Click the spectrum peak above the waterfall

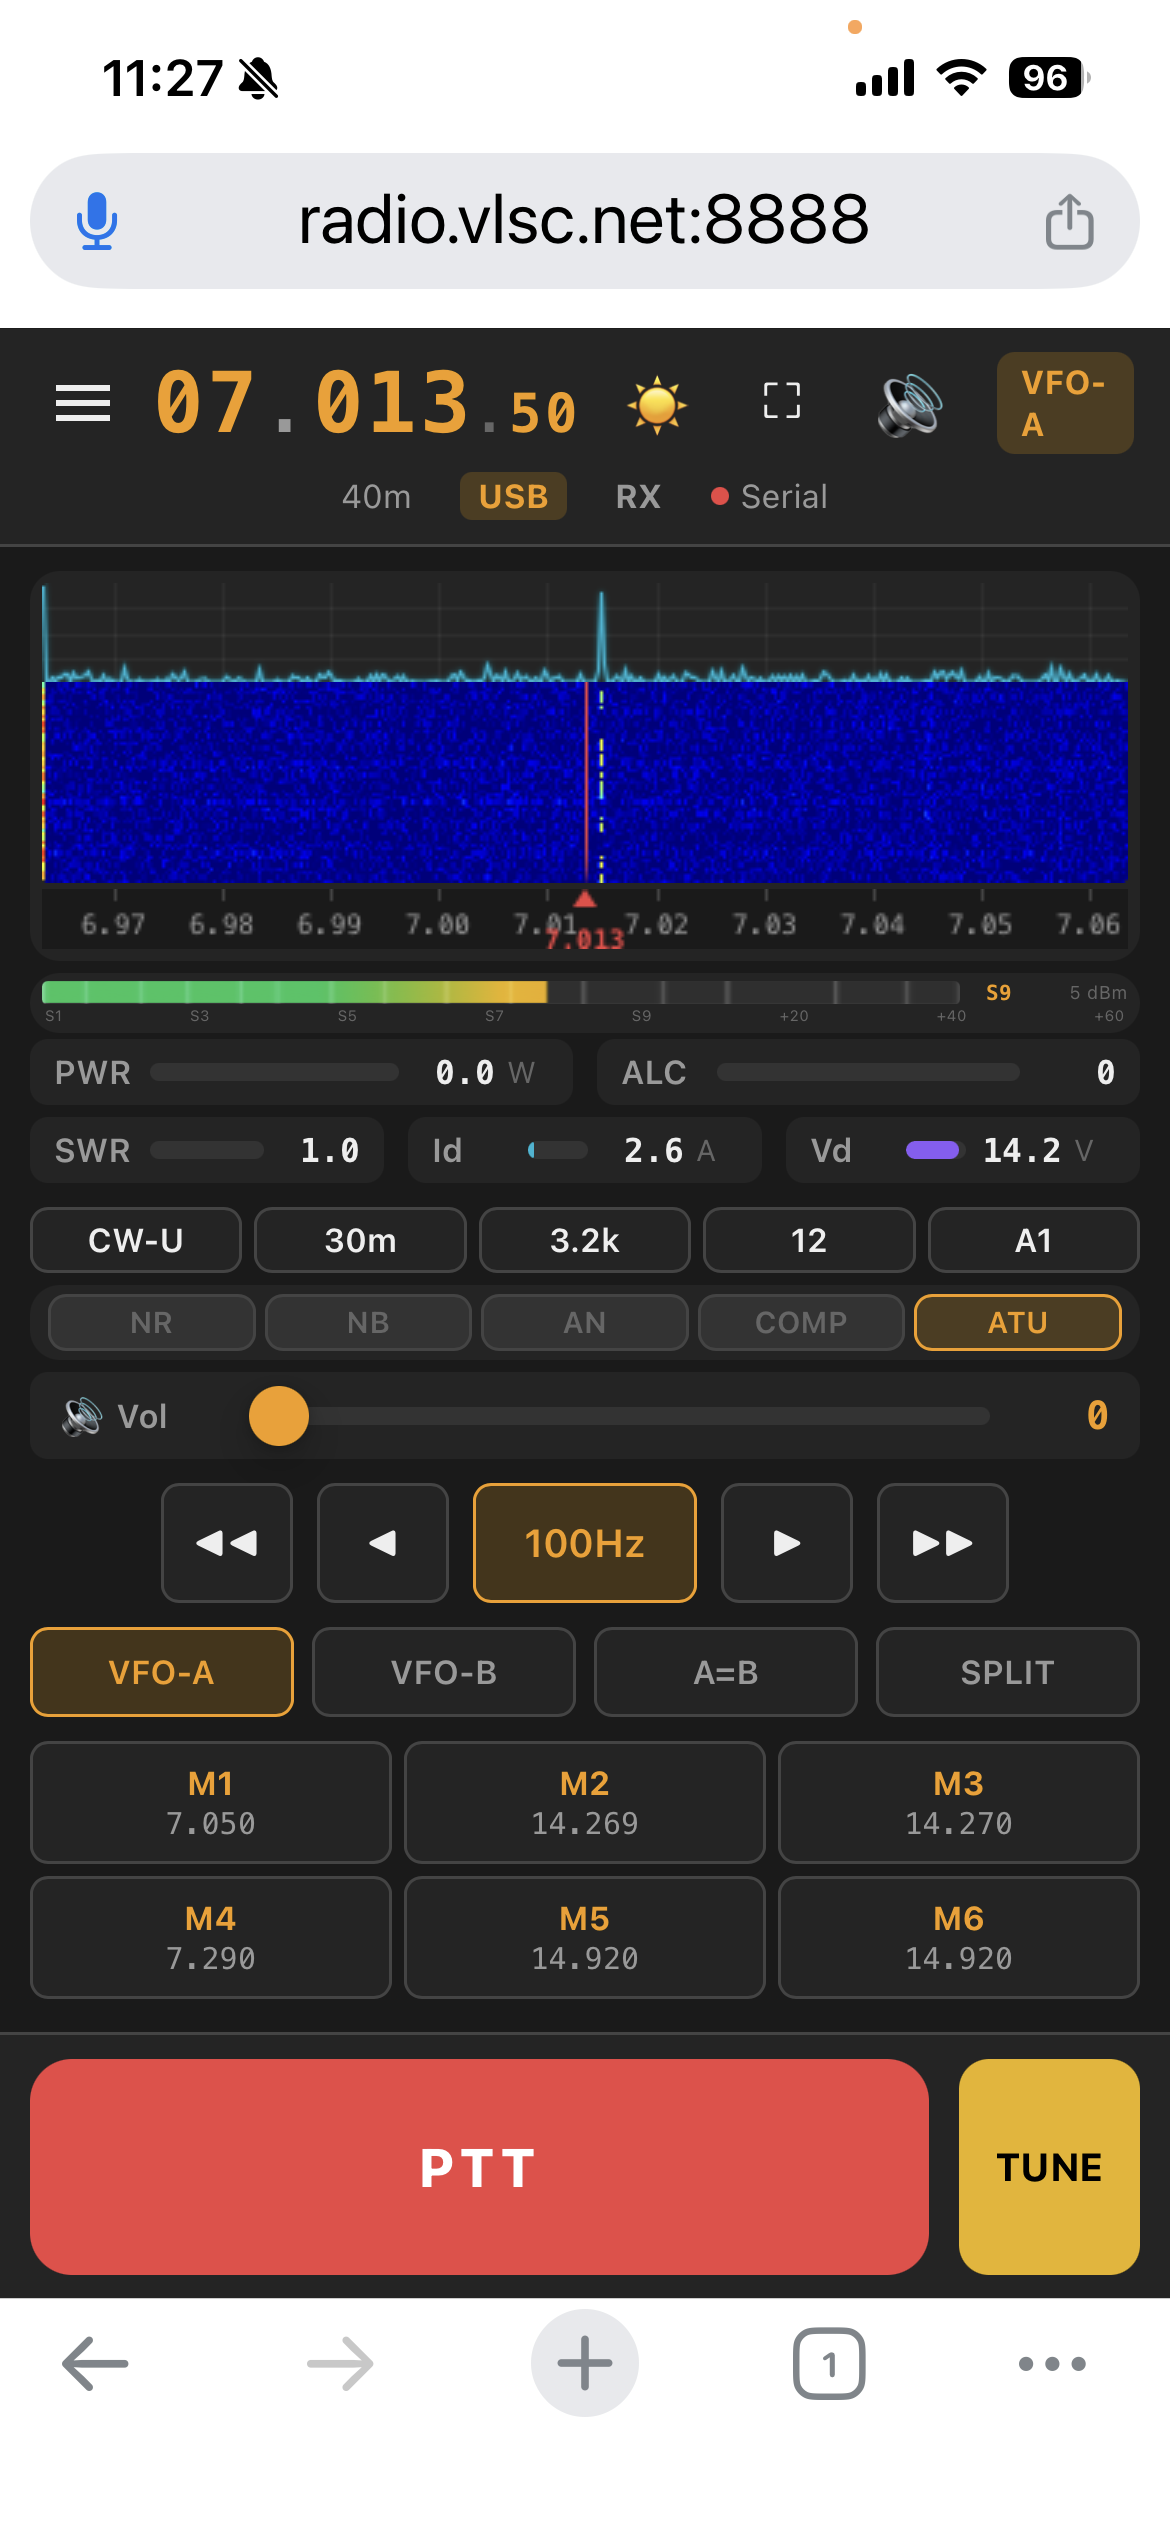601,635
